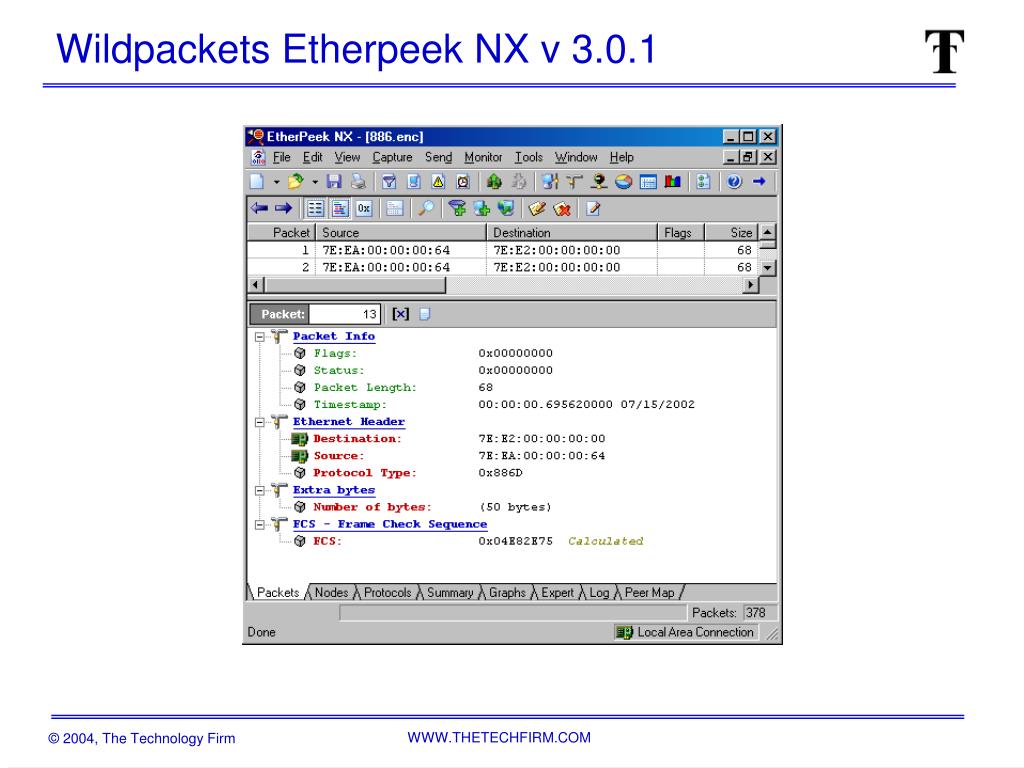1024x768 pixels.
Task: Click the funnel filter page icon
Action: pyautogui.click(x=389, y=182)
